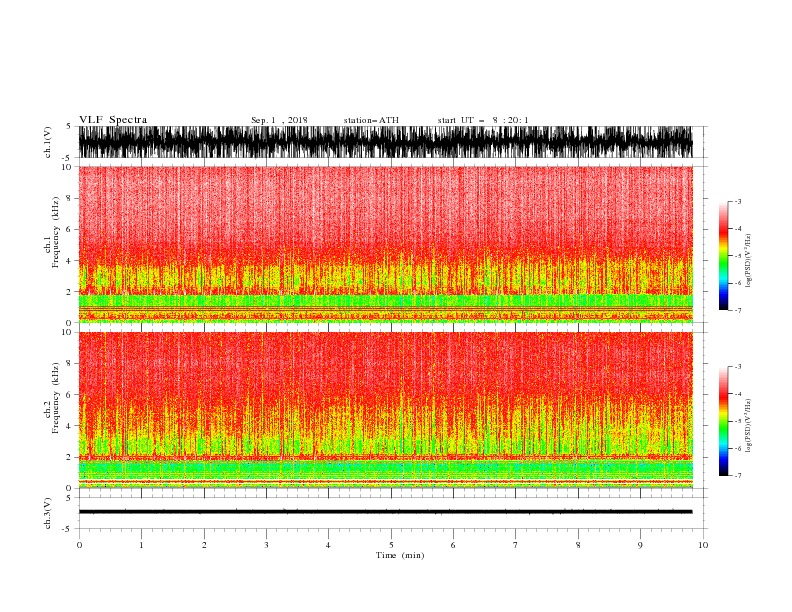Select the date text "Sep. 1, 2018"
The image size is (792, 612).
click(279, 120)
